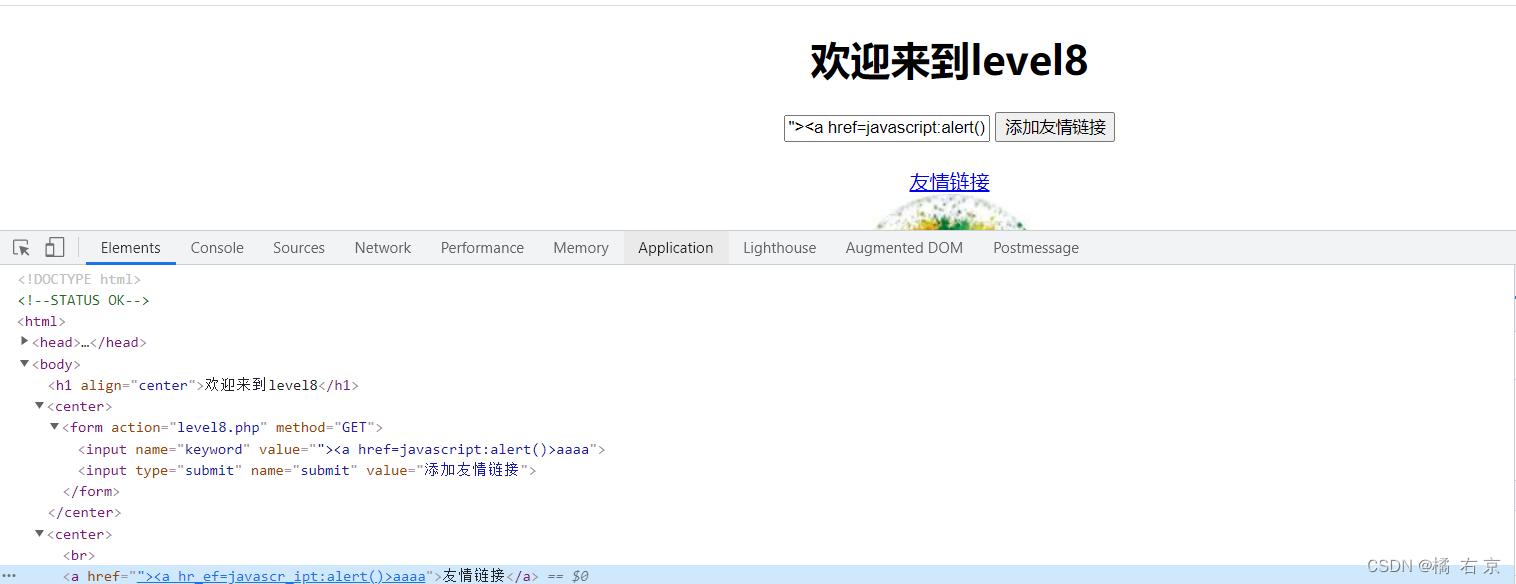Screen dimensions: 1516x584
Task: Select the highlighted anchor href row
Action: tap(758, 576)
